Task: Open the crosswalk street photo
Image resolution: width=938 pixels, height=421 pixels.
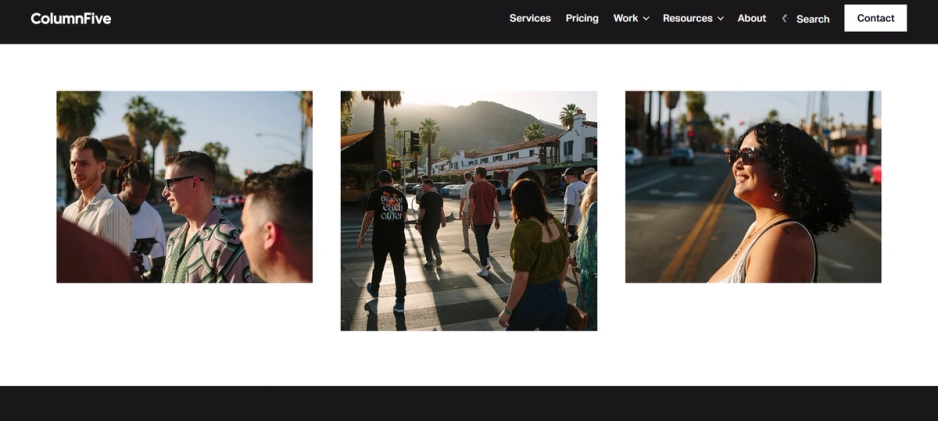Action: coord(468,210)
